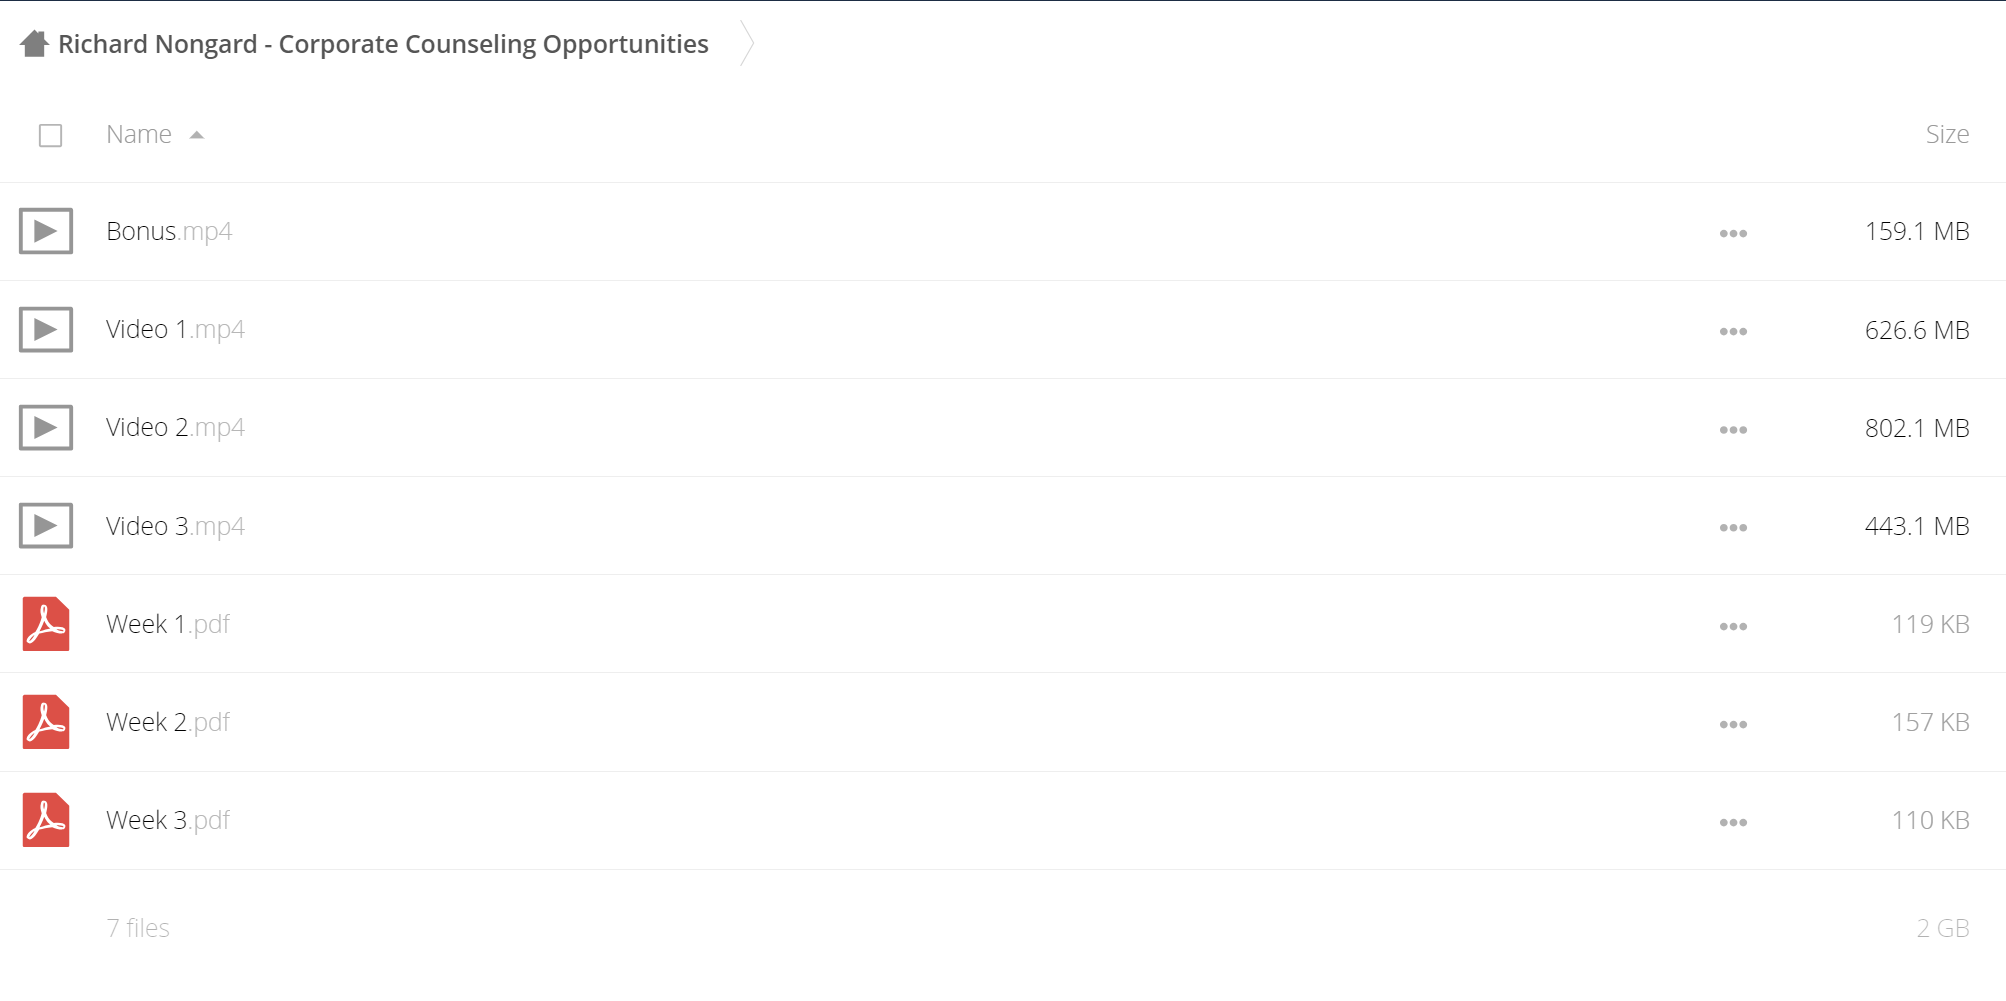Open Richard Nongard breadcrumb folder
The height and width of the screenshot is (1001, 2006).
pyautogui.click(x=383, y=44)
